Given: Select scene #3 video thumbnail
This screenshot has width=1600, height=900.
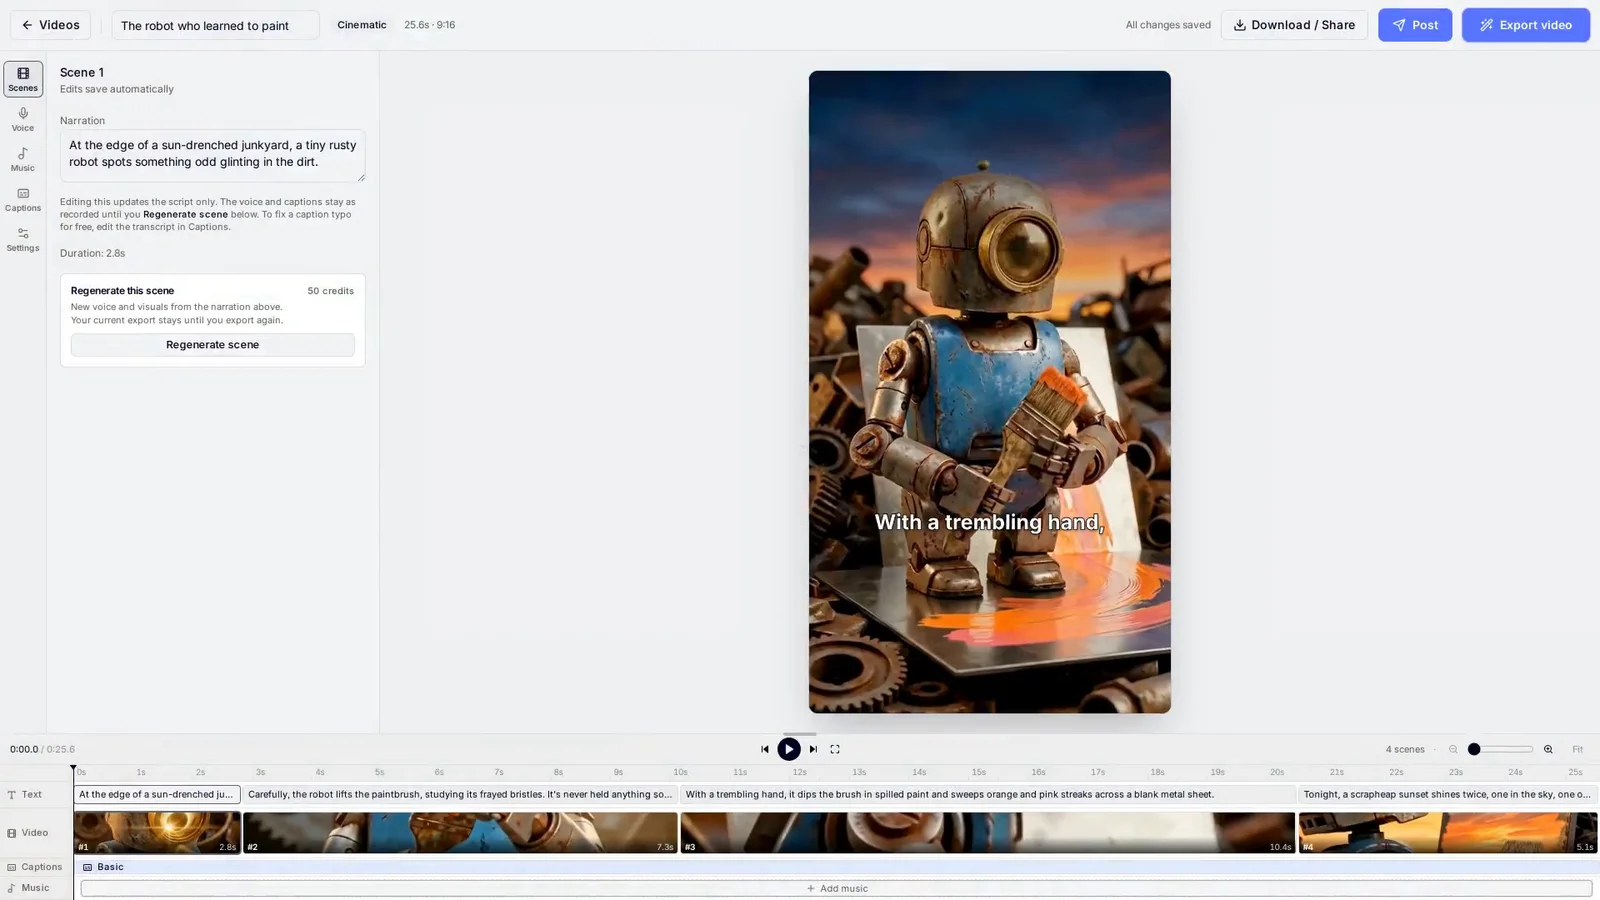Looking at the screenshot, I should pos(988,833).
